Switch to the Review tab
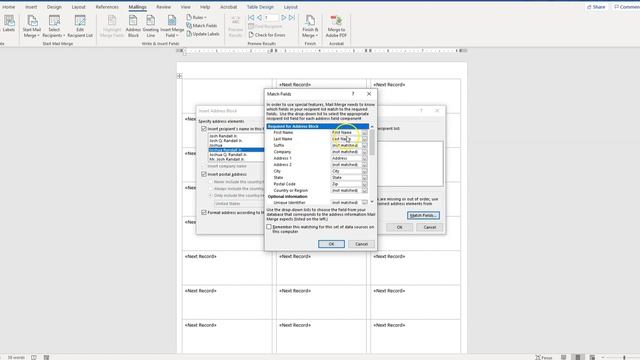Screen dimensions: 640x360 [163, 7]
